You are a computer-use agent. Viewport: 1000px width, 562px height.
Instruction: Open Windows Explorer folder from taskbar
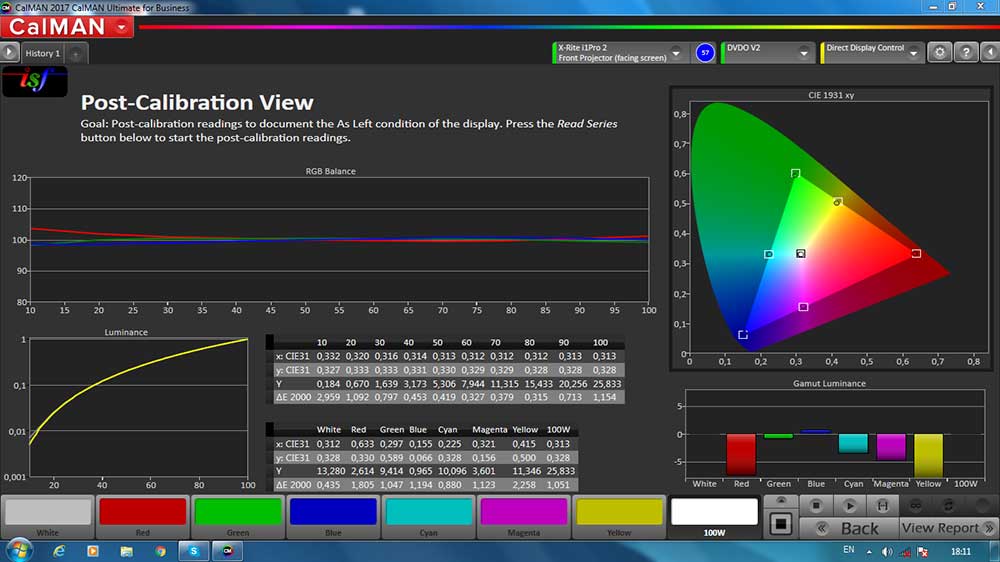pos(126,551)
